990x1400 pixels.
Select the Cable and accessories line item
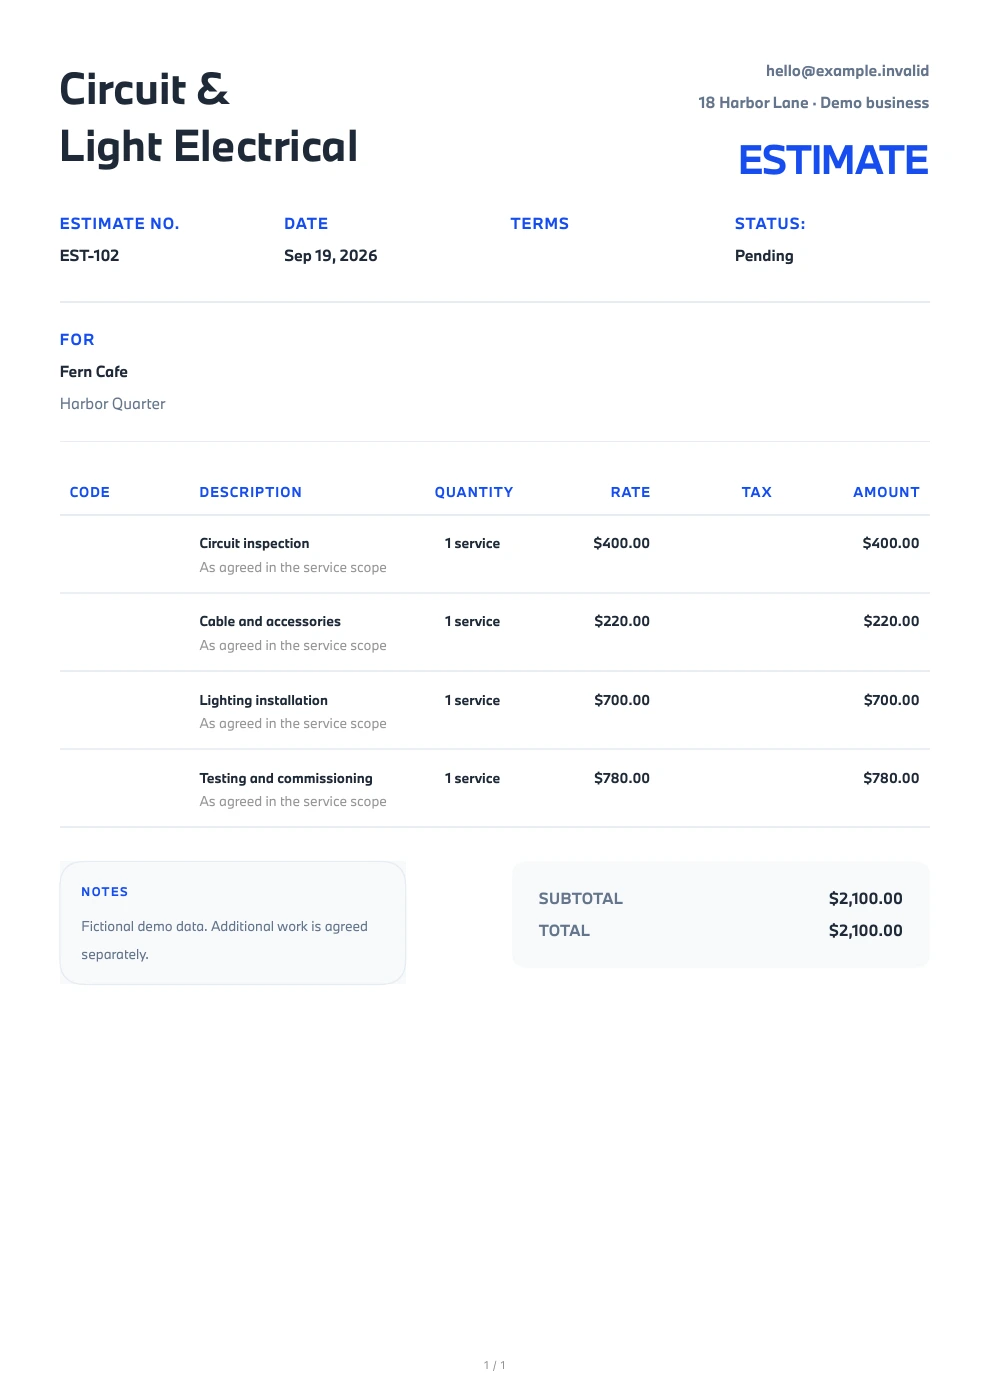click(x=270, y=621)
